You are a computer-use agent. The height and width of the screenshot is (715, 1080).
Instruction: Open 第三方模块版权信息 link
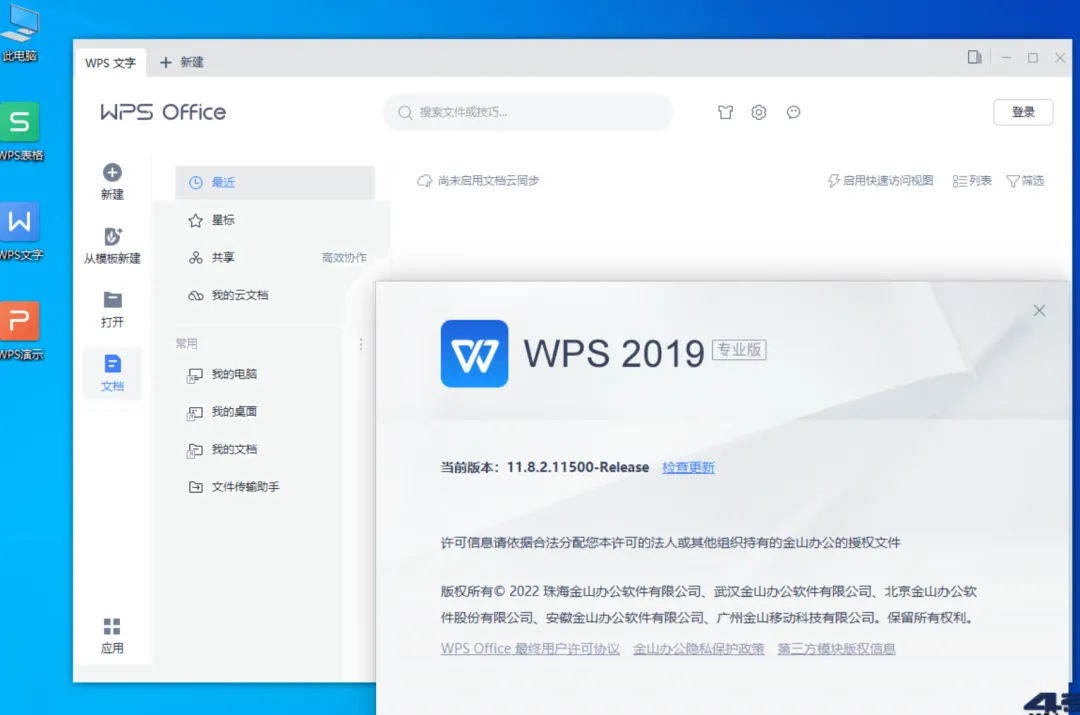tap(836, 649)
